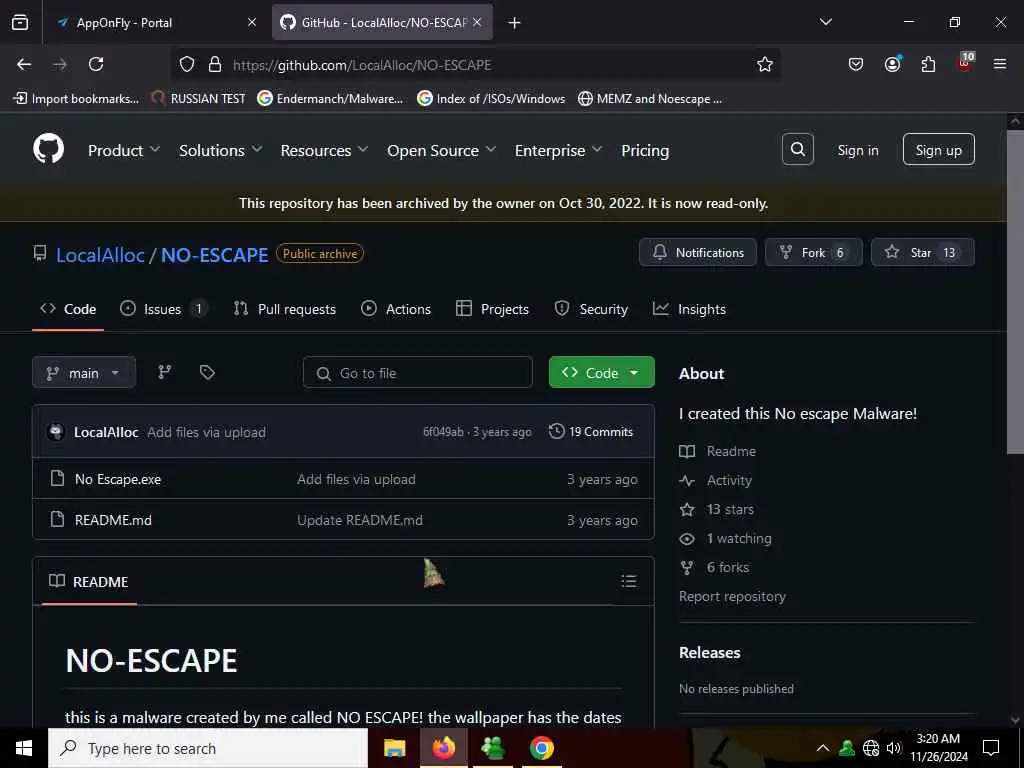Screen dimensions: 1024x768
Task: Open the main branch dropdown
Action: (x=84, y=372)
